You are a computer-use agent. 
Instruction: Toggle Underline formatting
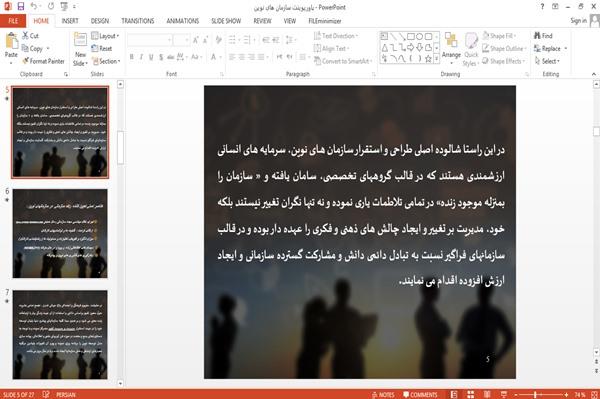coord(151,57)
